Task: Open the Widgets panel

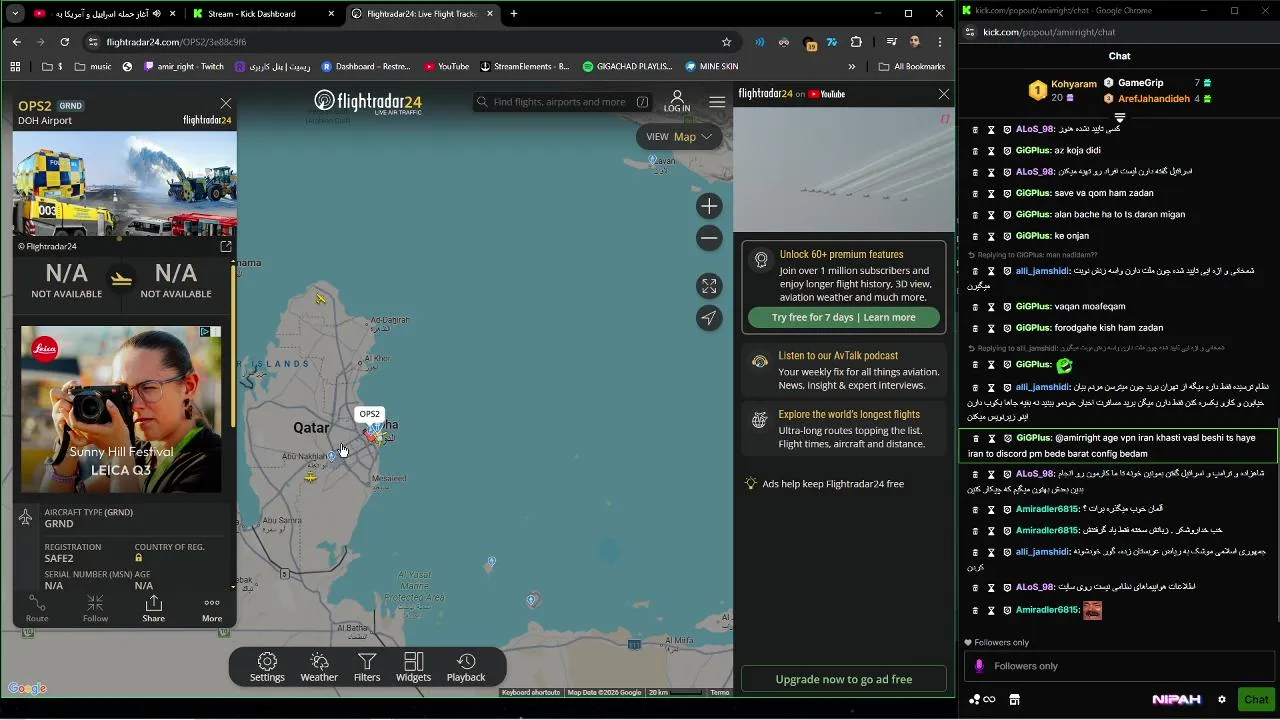Action: 413,667
